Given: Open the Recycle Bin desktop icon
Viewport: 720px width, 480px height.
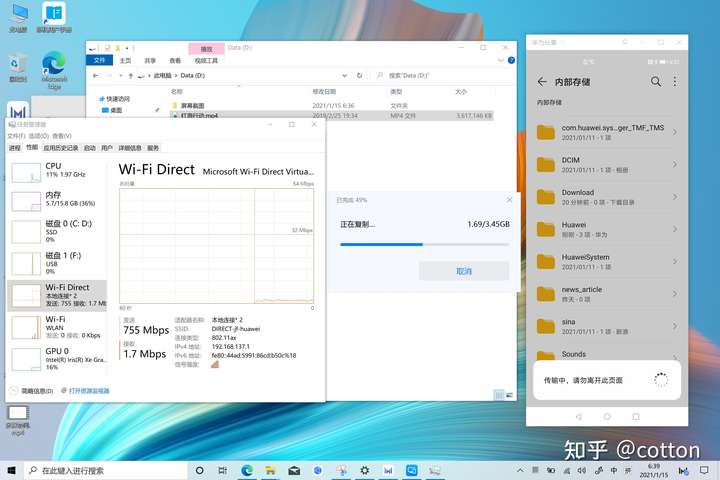Looking at the screenshot, I should (x=17, y=68).
